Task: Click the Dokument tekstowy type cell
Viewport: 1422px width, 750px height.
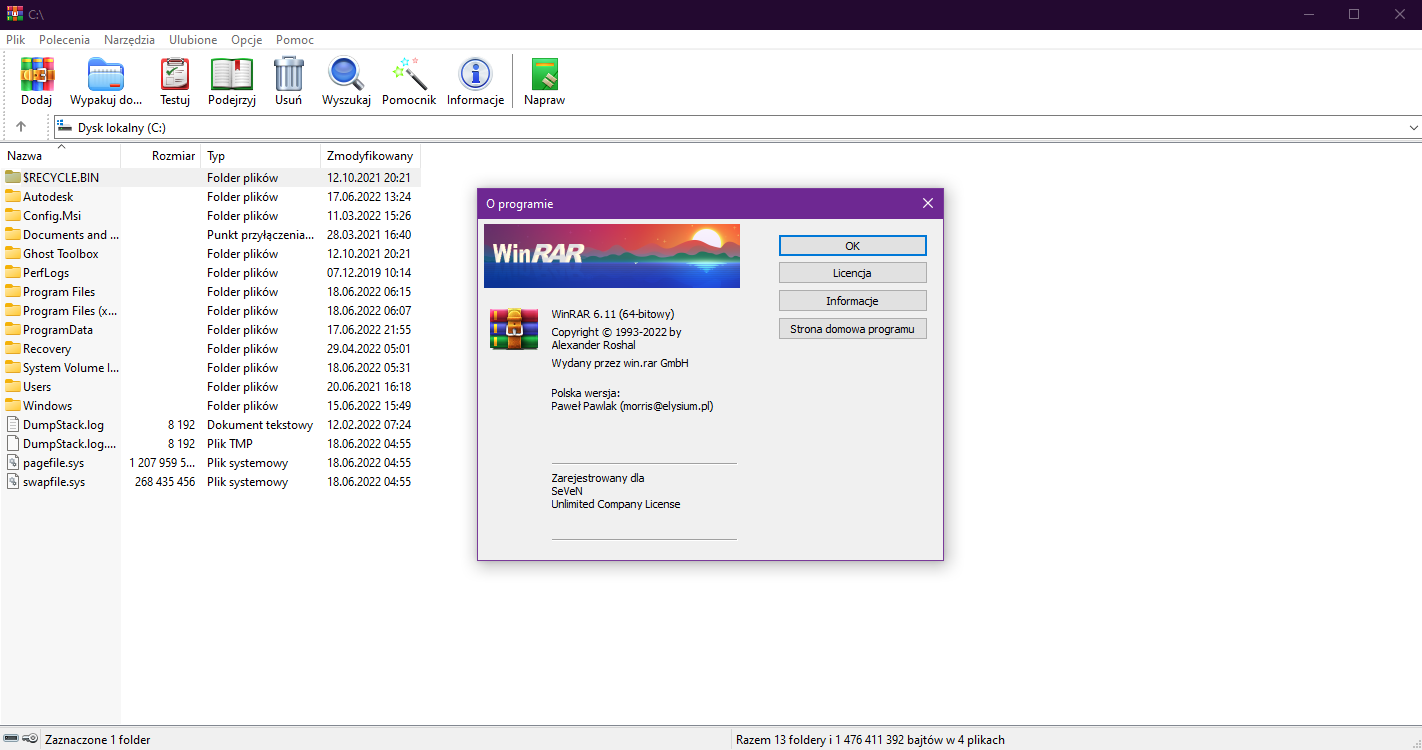Action: pyautogui.click(x=260, y=425)
